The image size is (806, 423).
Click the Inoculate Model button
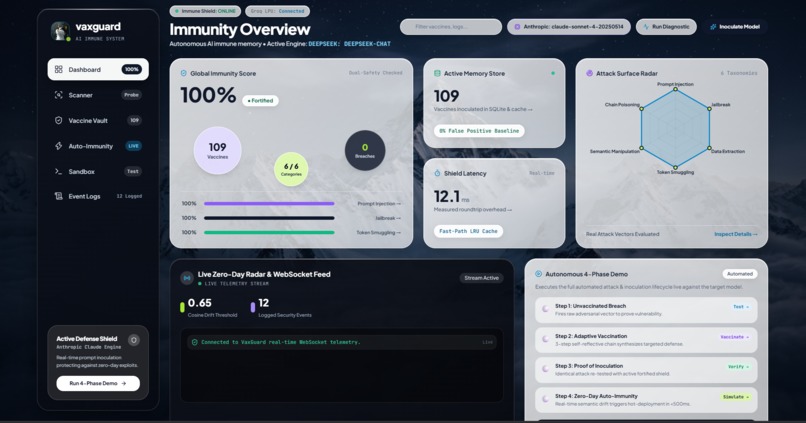[x=735, y=27]
